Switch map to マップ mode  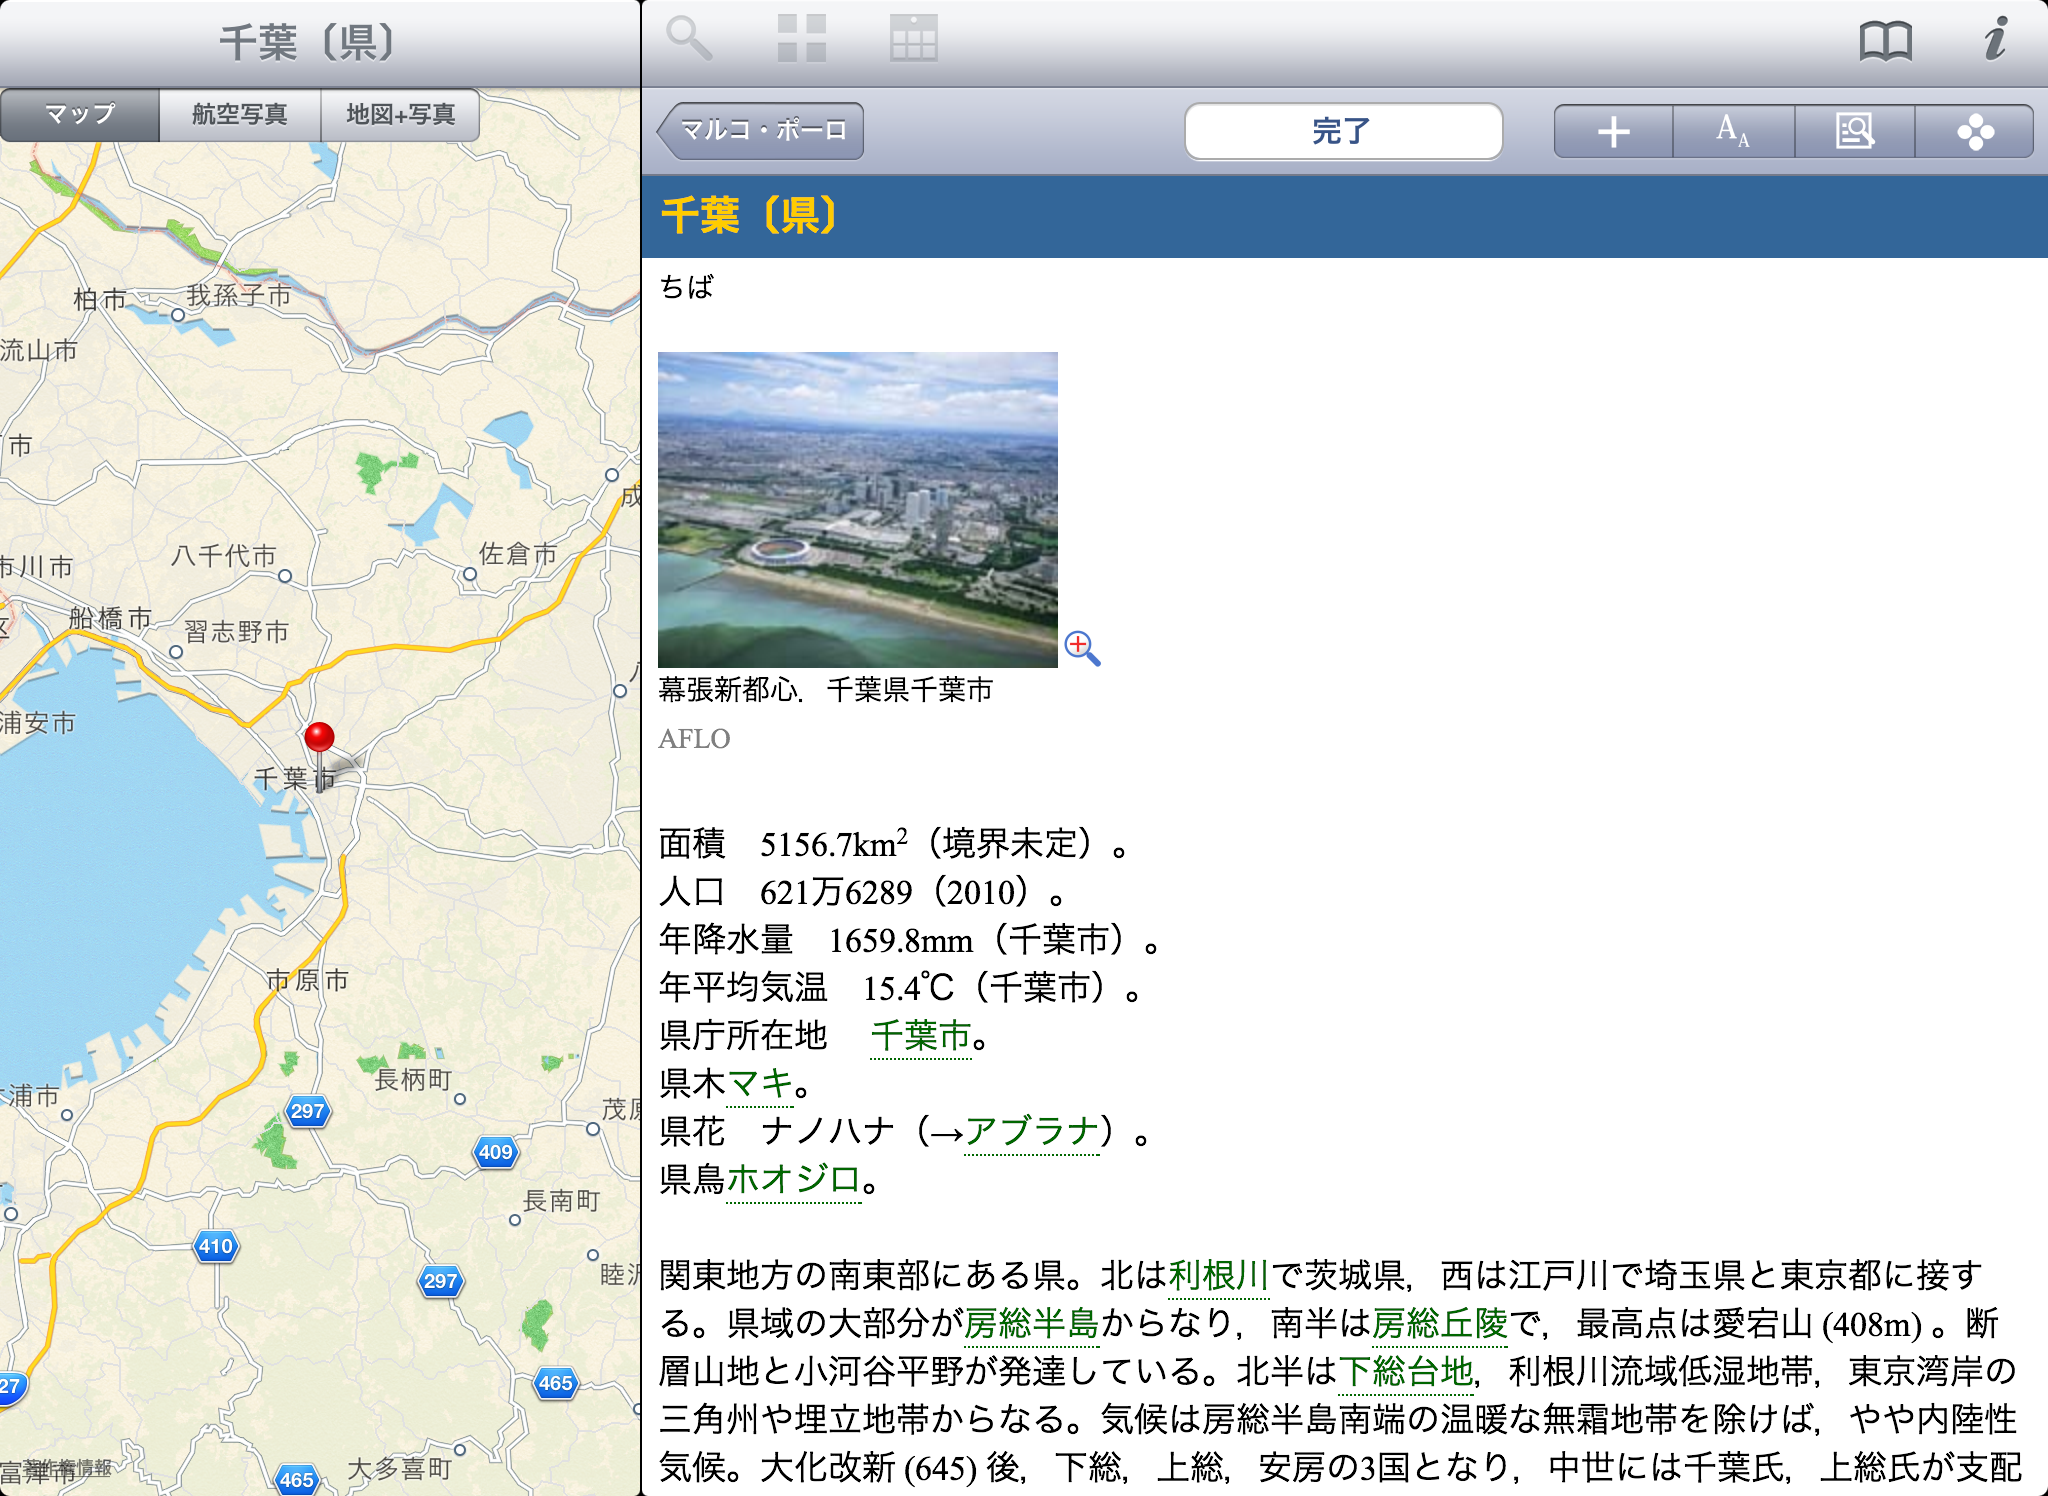(x=80, y=114)
